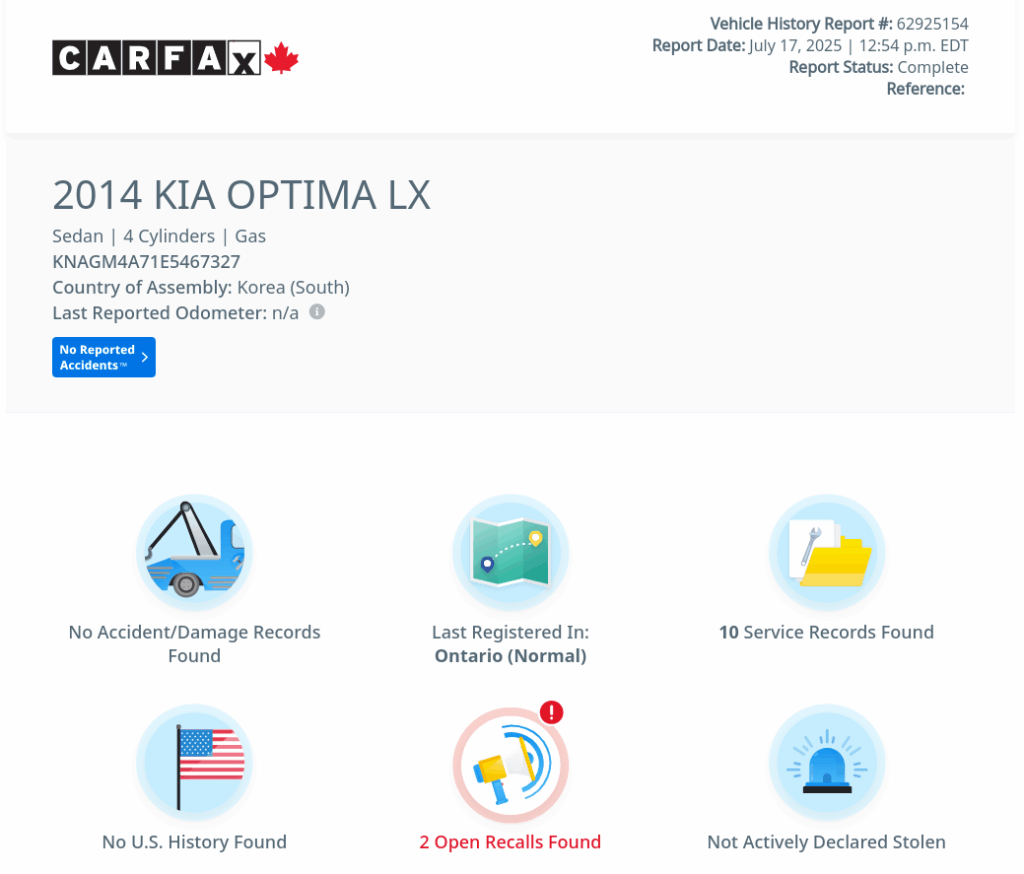This screenshot has height=874, width=1024.
Task: Open the megaphone open recalls icon
Action: tap(511, 764)
